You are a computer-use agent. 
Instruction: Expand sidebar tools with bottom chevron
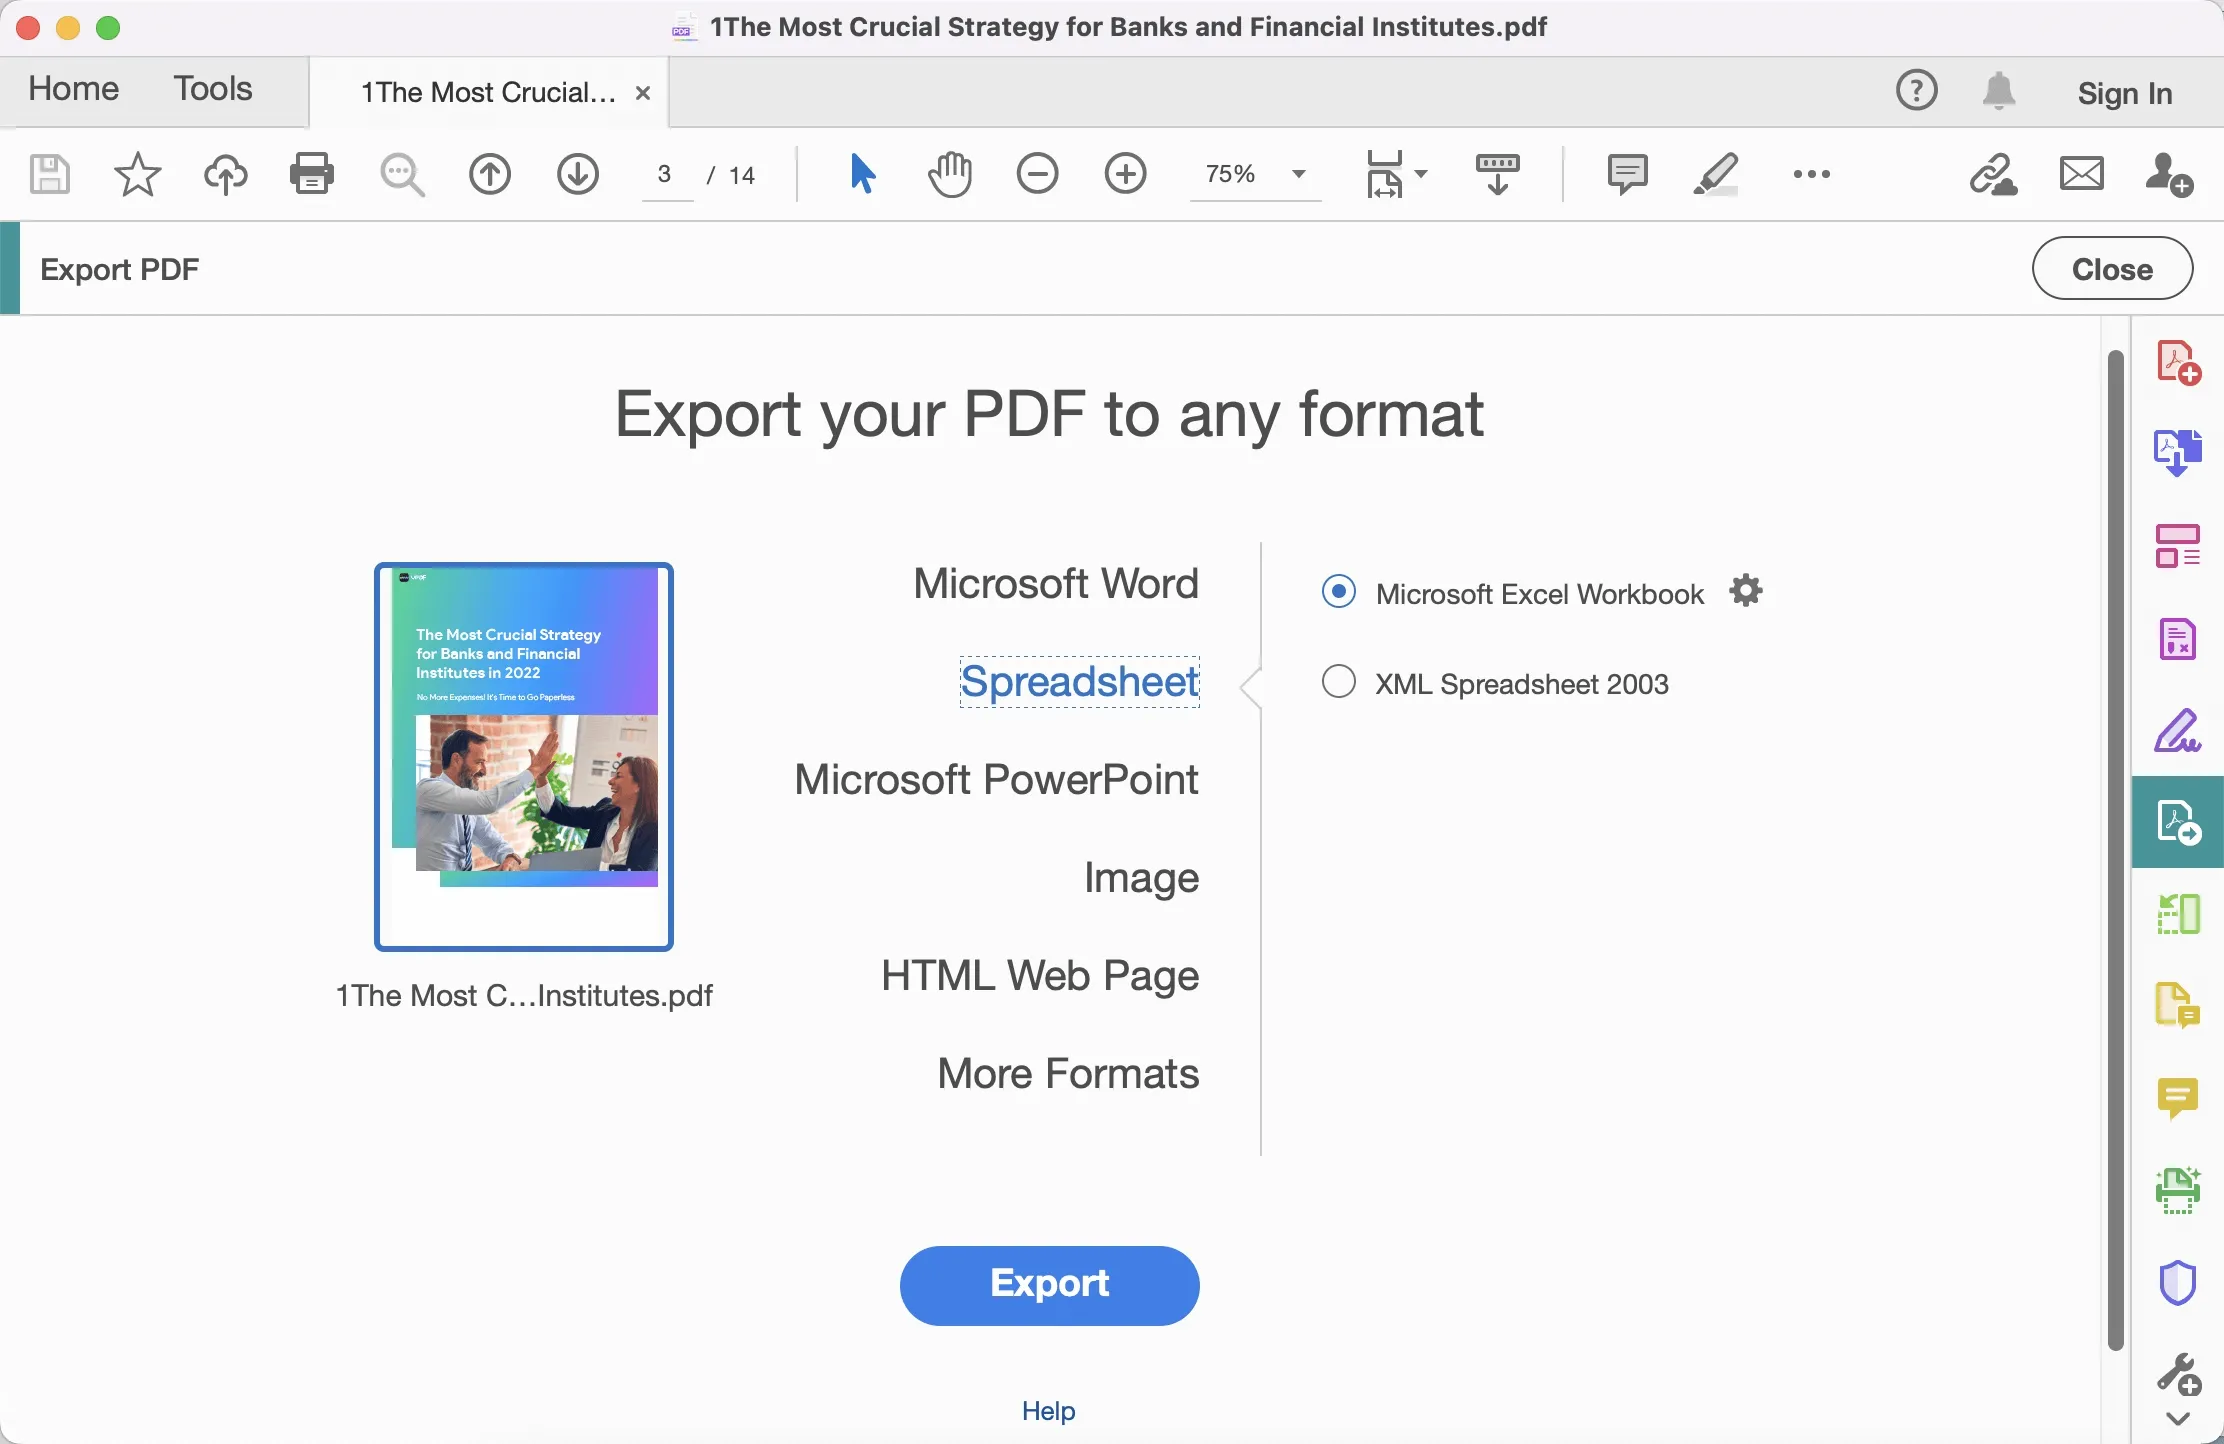point(2177,1419)
